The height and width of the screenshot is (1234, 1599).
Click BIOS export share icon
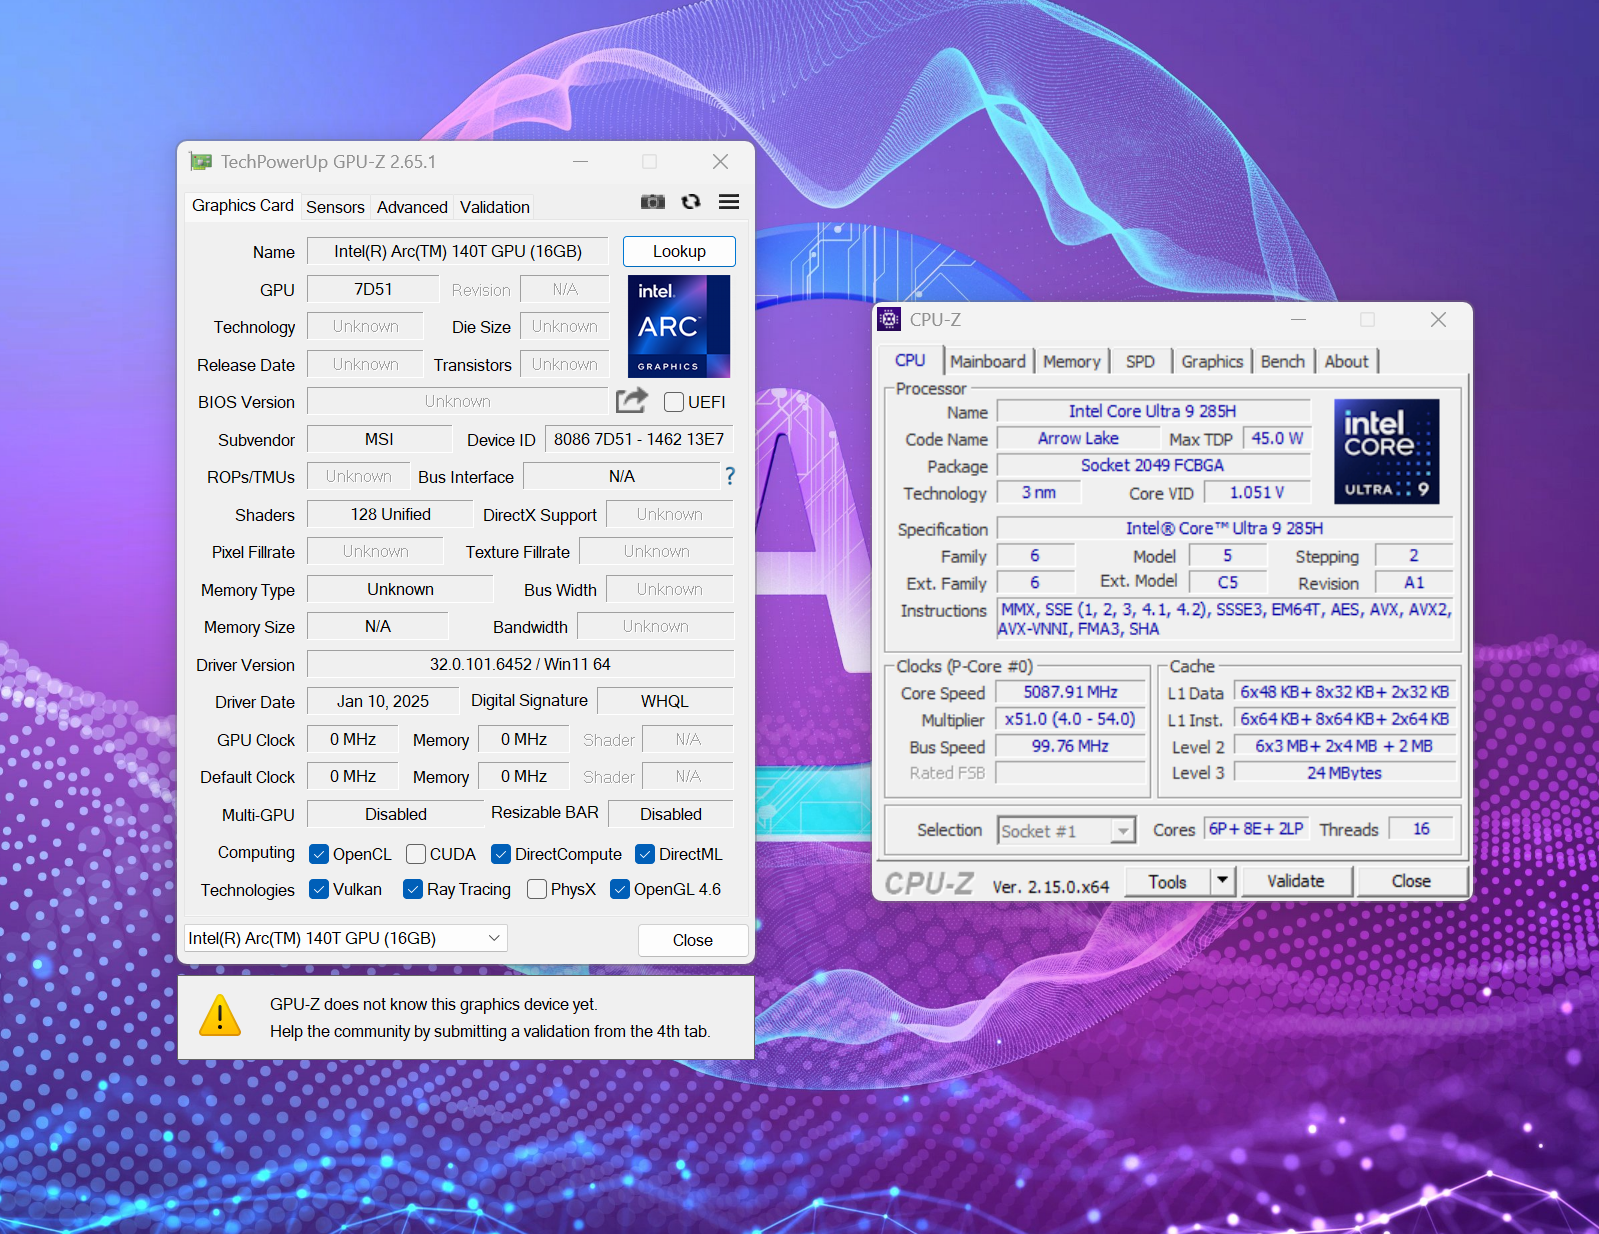[x=632, y=401]
